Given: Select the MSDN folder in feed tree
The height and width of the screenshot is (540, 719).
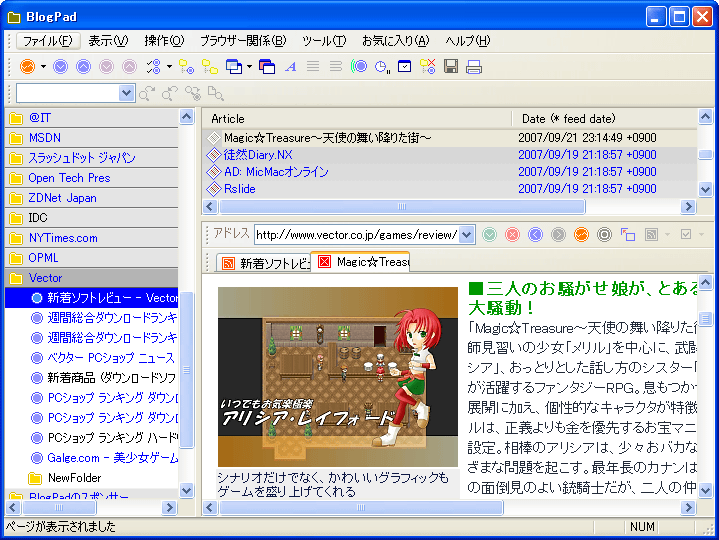Looking at the screenshot, I should 92,138.
